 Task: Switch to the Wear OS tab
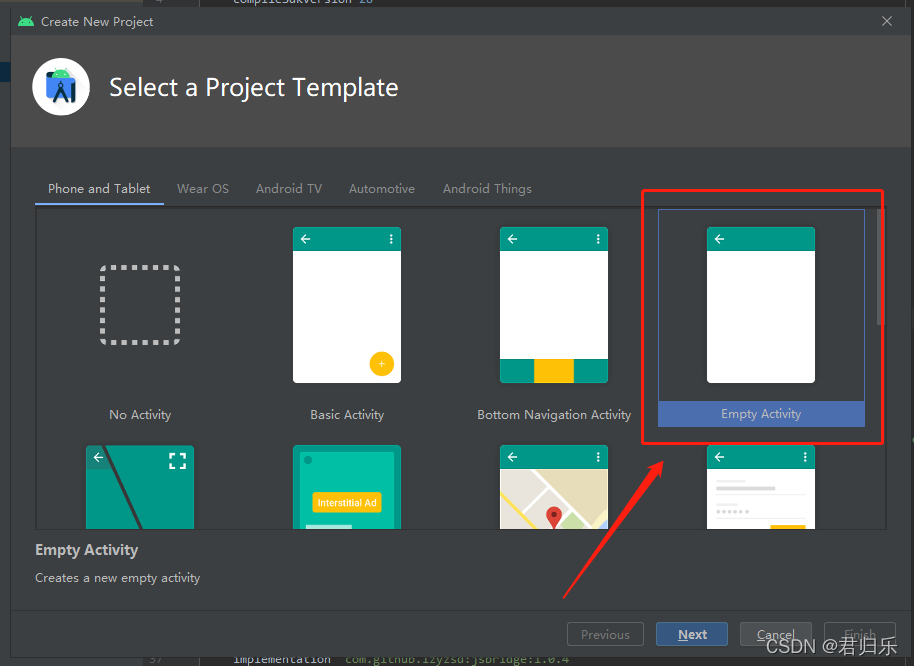[203, 188]
